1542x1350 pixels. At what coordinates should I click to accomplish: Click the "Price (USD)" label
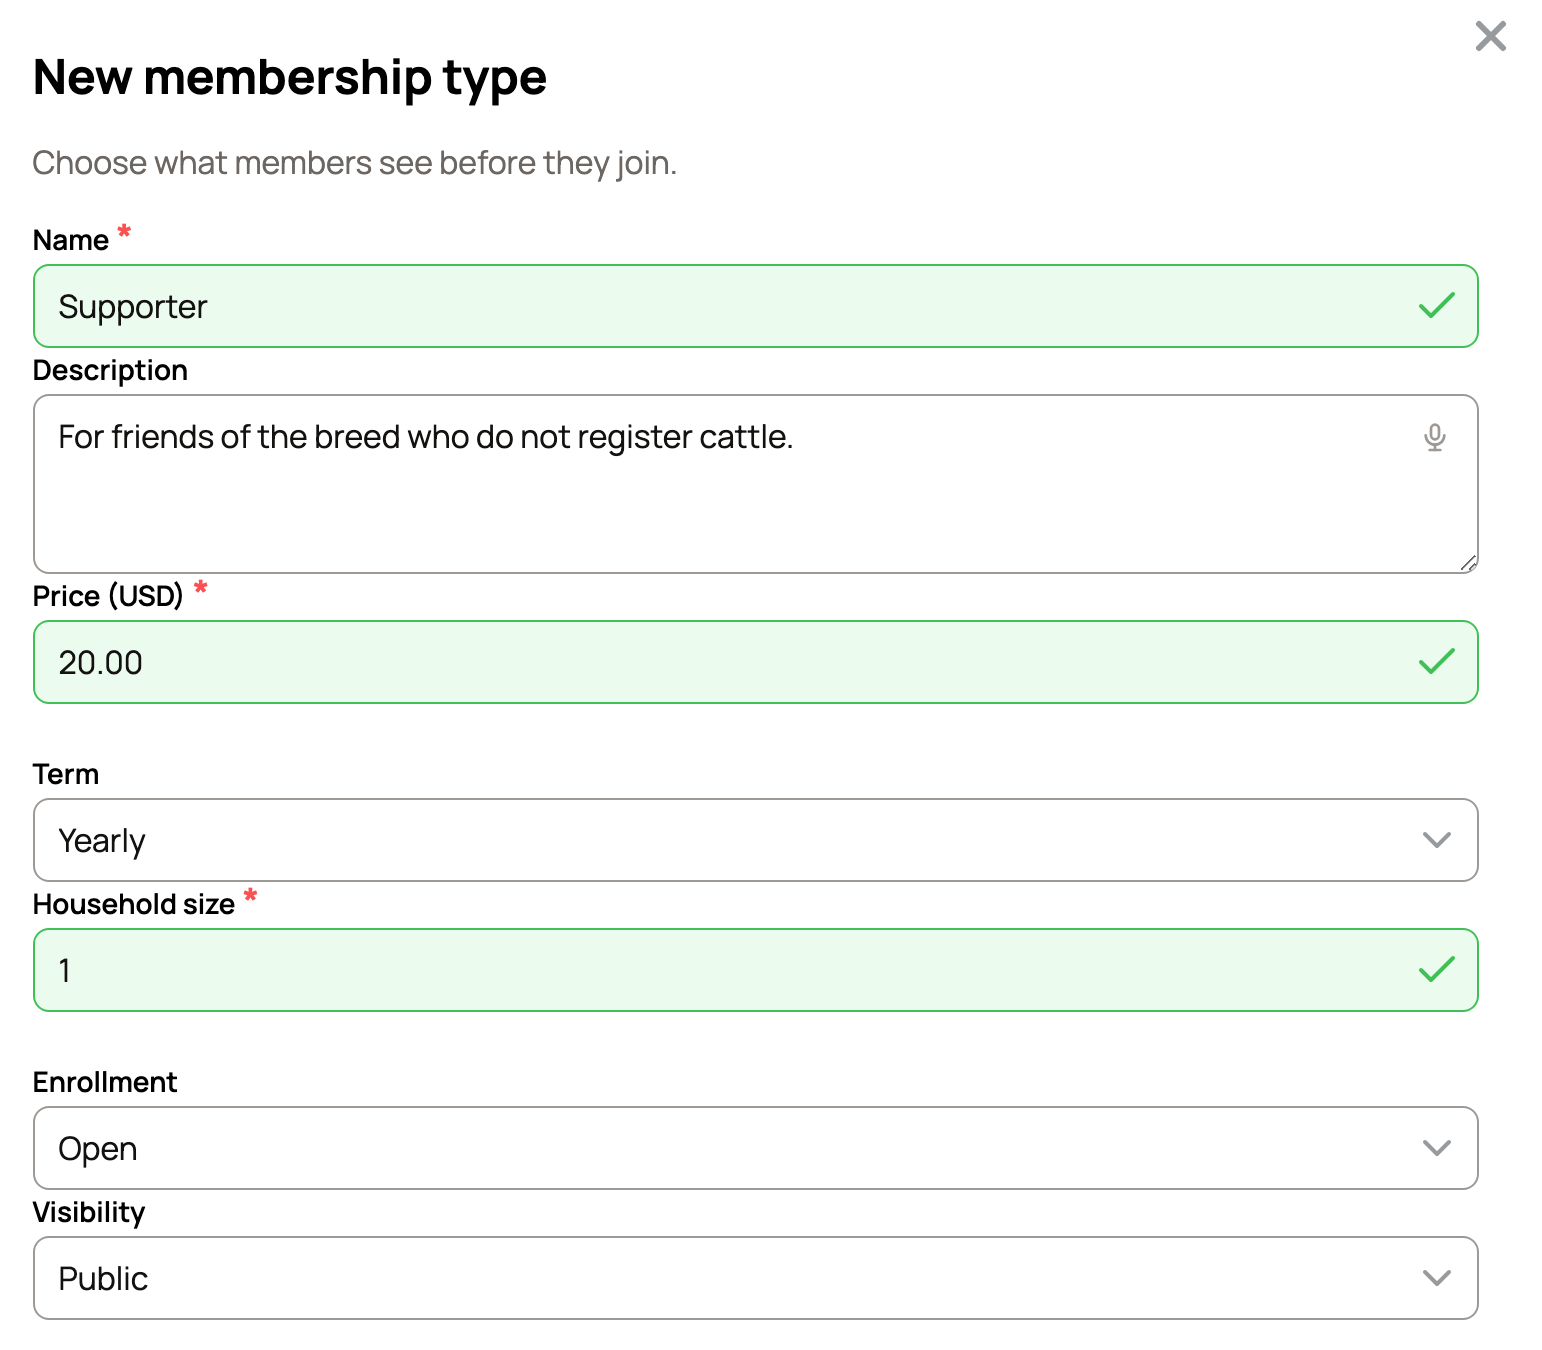108,596
